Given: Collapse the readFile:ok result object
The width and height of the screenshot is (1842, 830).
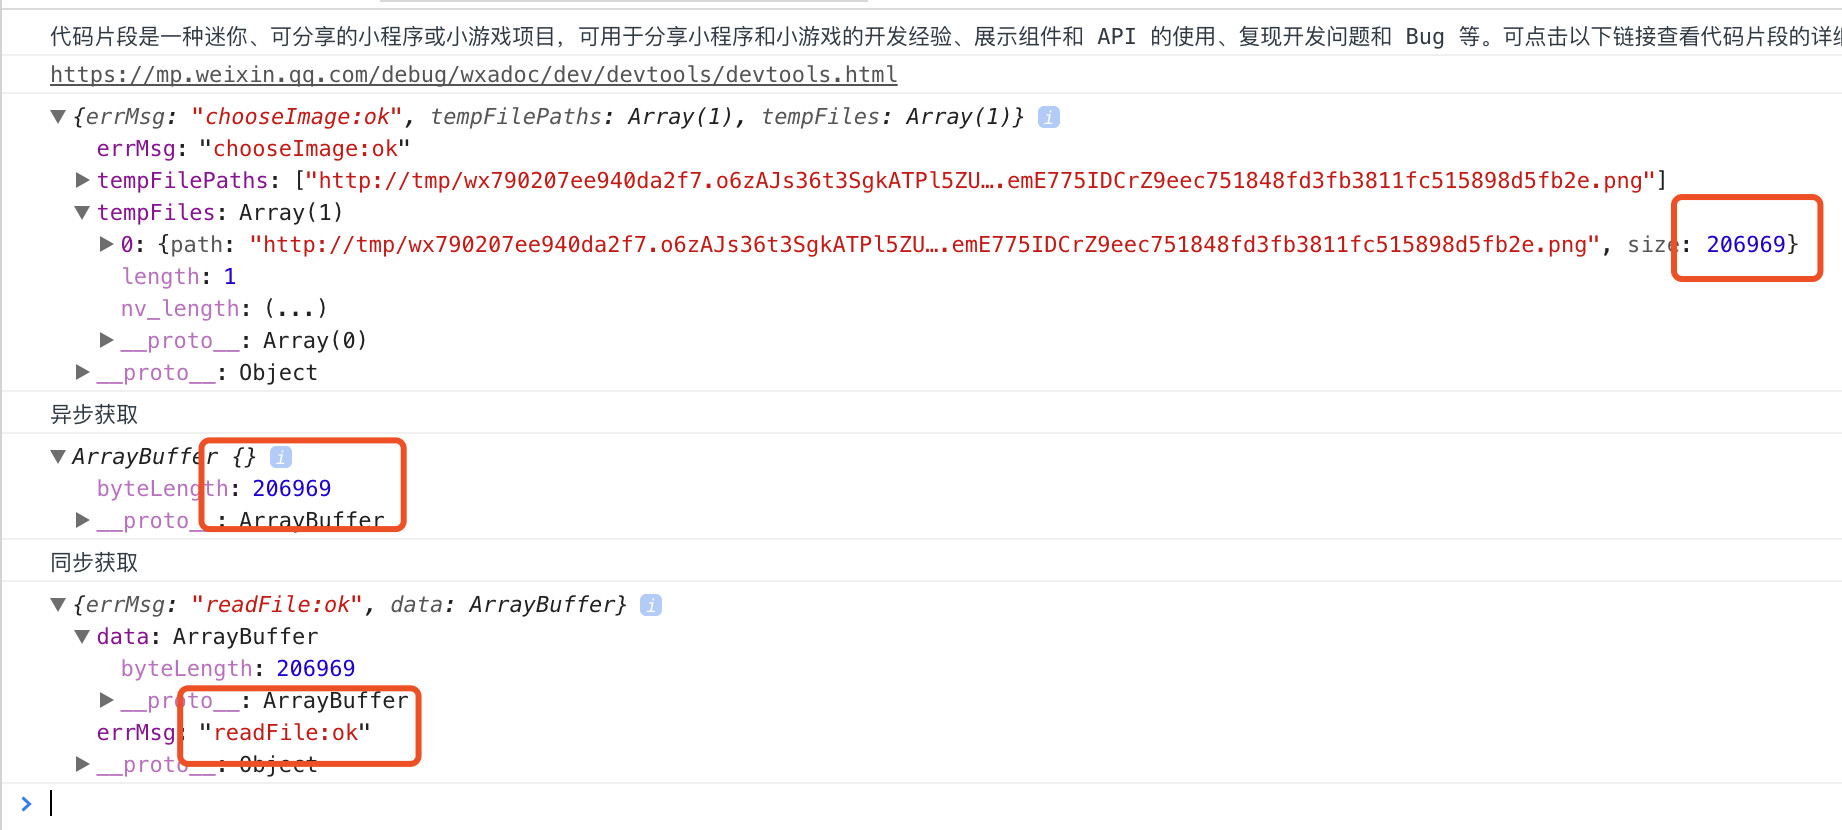Looking at the screenshot, I should click(58, 605).
